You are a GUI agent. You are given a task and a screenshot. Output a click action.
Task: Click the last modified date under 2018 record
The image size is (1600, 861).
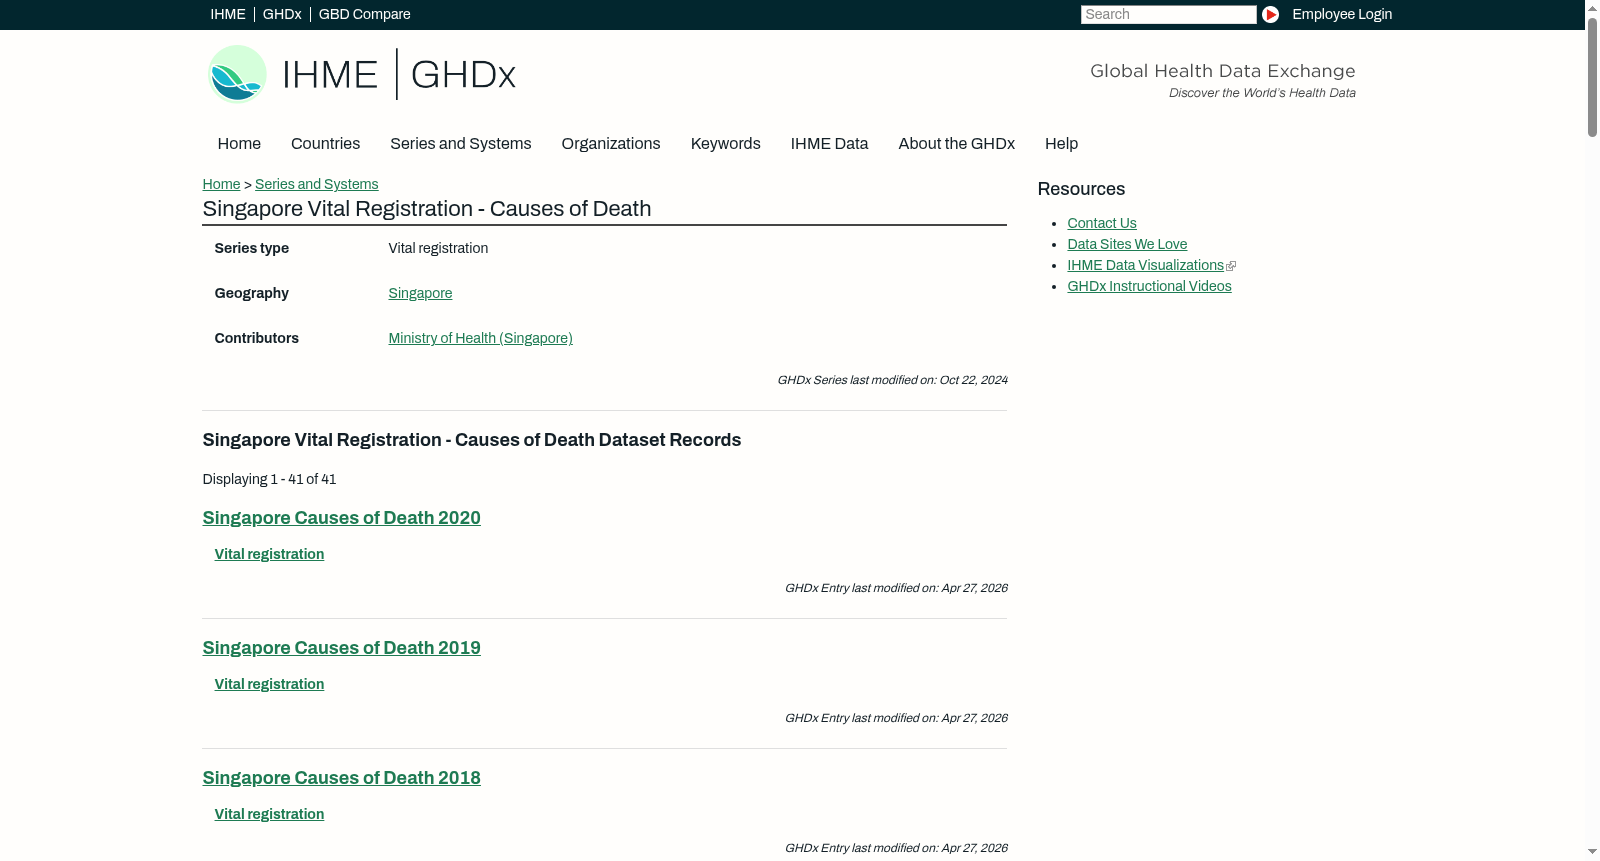point(896,848)
